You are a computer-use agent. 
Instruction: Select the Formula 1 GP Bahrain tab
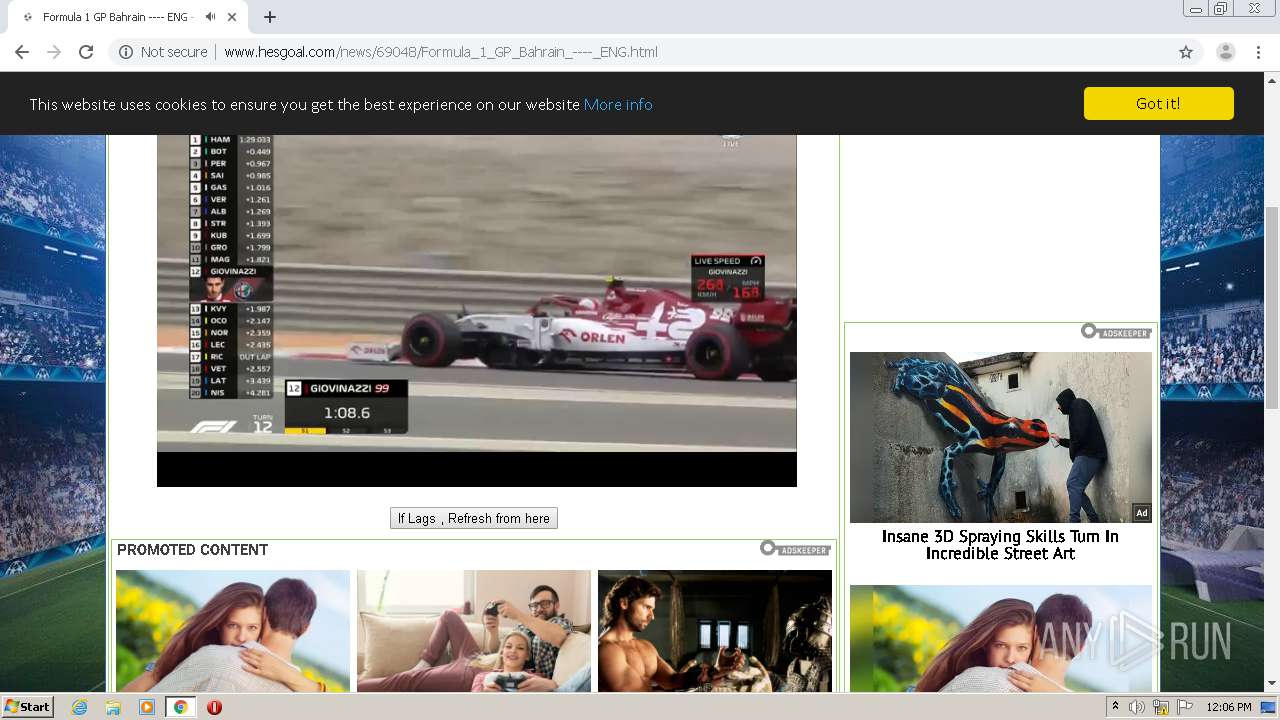[x=130, y=17]
